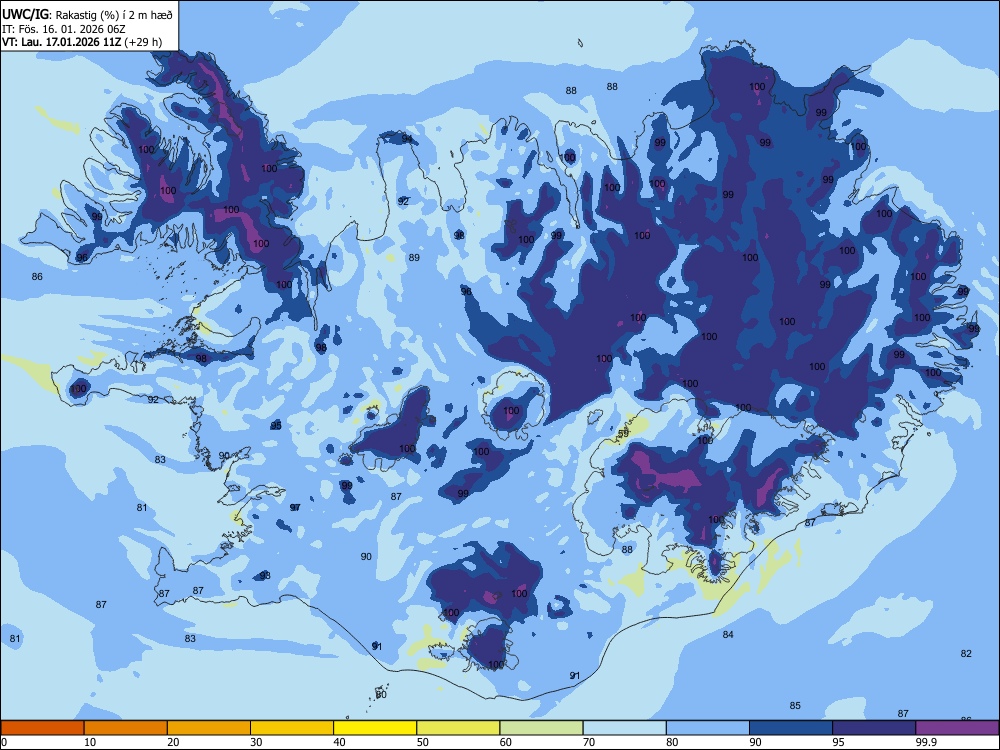Click the legend tick label '70'
1000x750 pixels.
coord(589,742)
